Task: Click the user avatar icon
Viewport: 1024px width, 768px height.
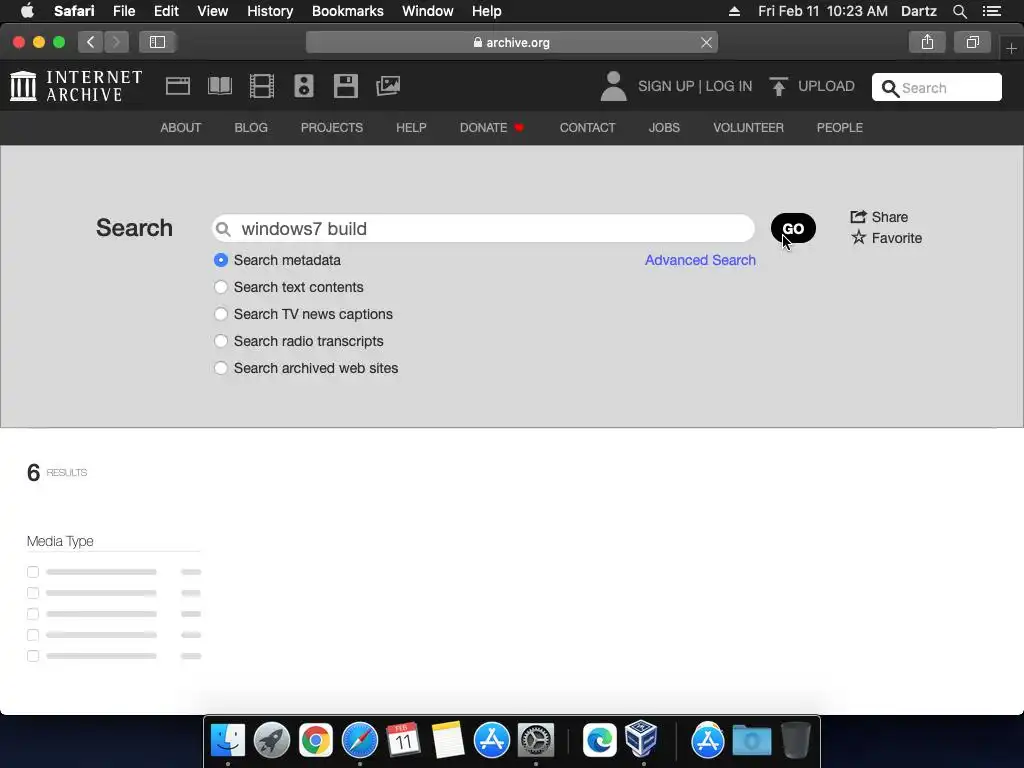Action: pyautogui.click(x=613, y=86)
